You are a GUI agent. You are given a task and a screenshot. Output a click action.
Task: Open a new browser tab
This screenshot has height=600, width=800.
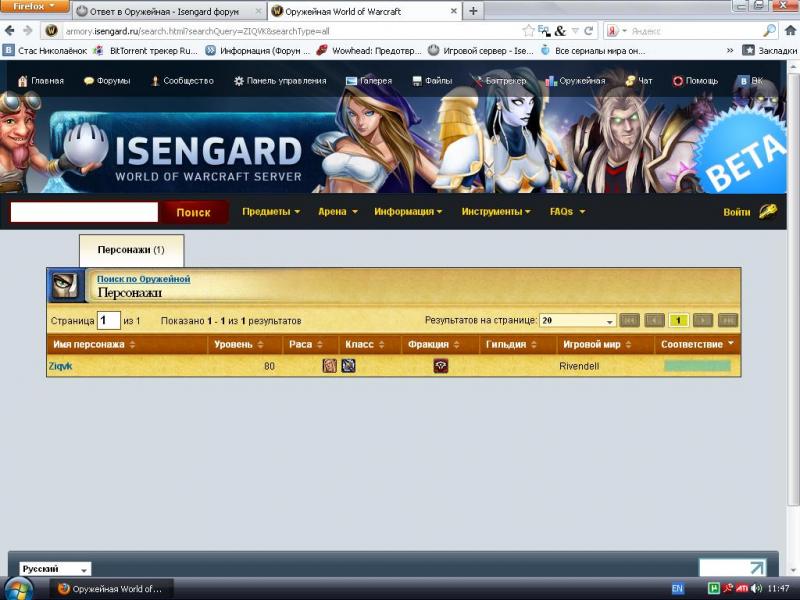(473, 11)
